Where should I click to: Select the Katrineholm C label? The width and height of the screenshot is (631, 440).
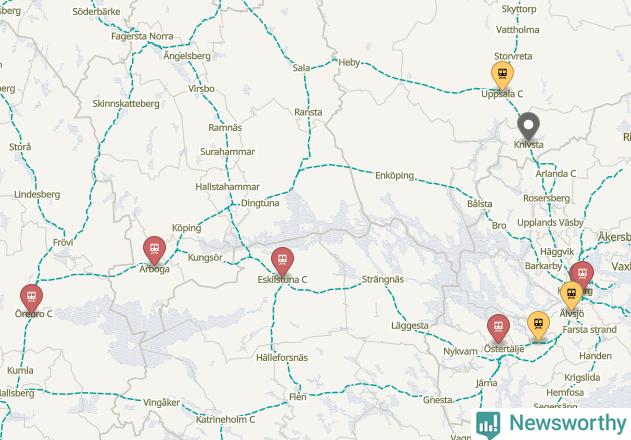[225, 419]
